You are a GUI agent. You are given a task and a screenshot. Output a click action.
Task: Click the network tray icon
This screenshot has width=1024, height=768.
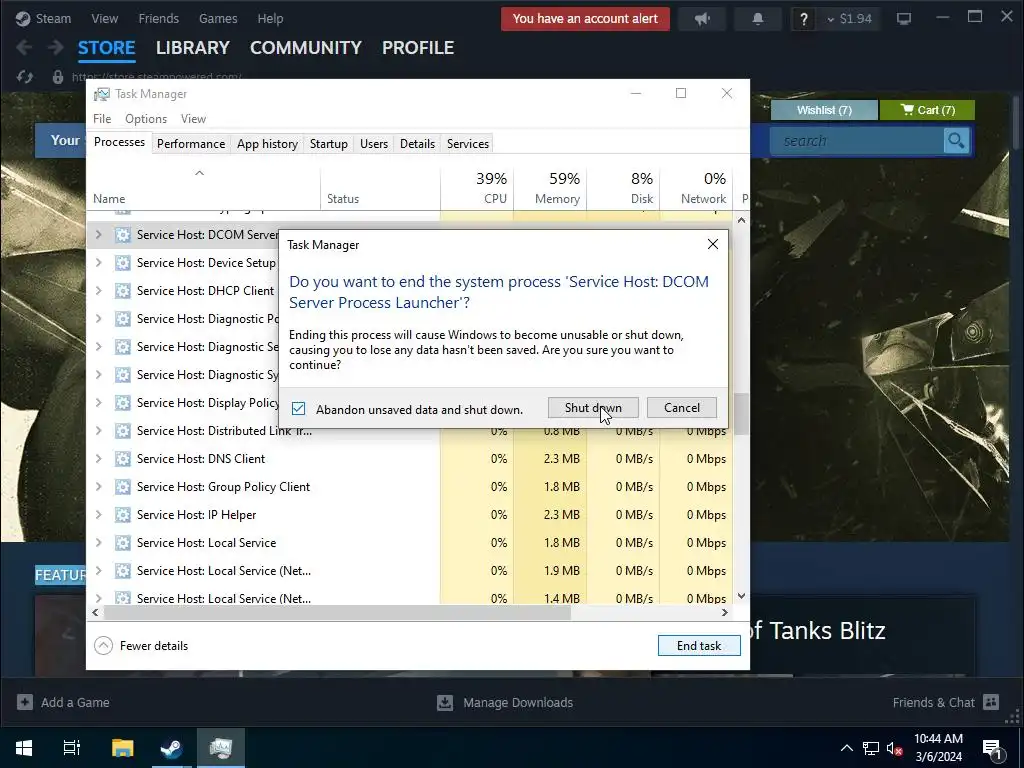click(x=871, y=748)
